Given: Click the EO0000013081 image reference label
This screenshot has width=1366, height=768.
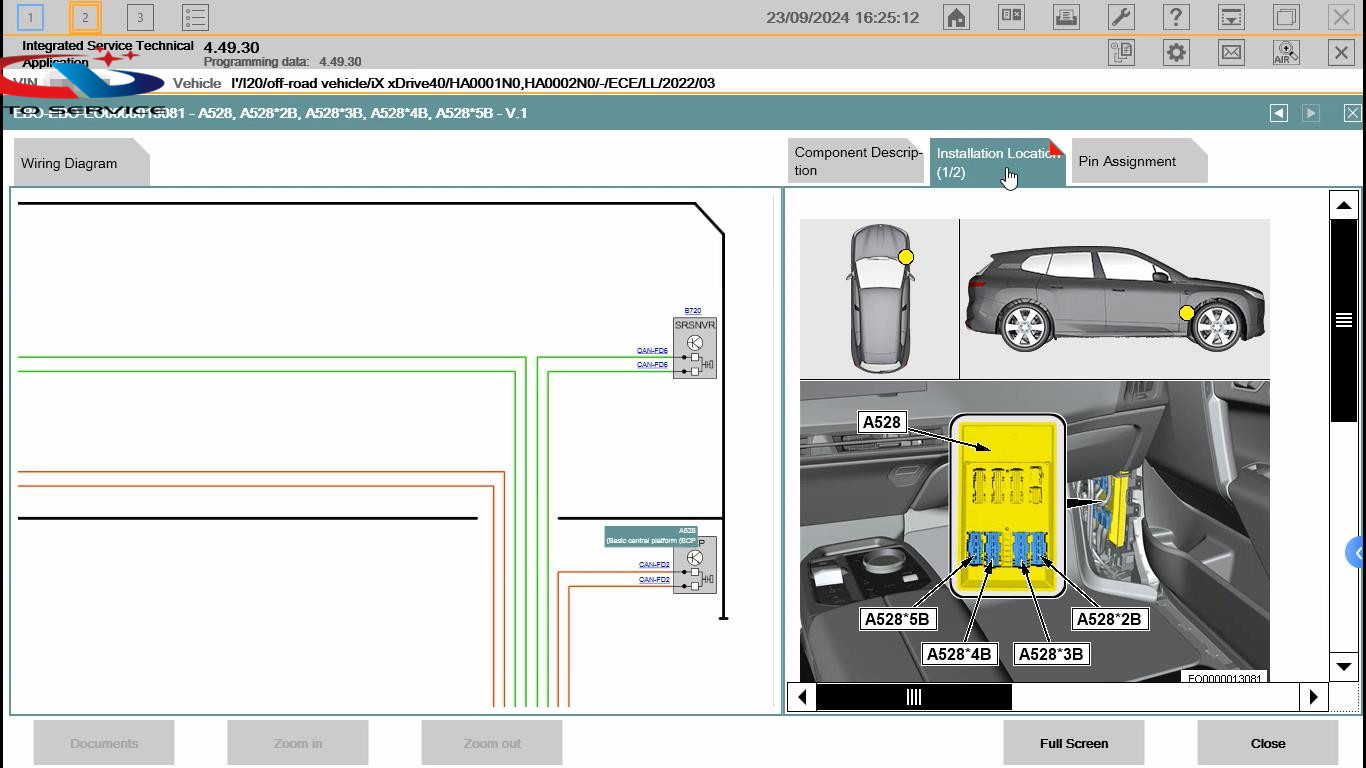Looking at the screenshot, I should pyautogui.click(x=1224, y=677).
